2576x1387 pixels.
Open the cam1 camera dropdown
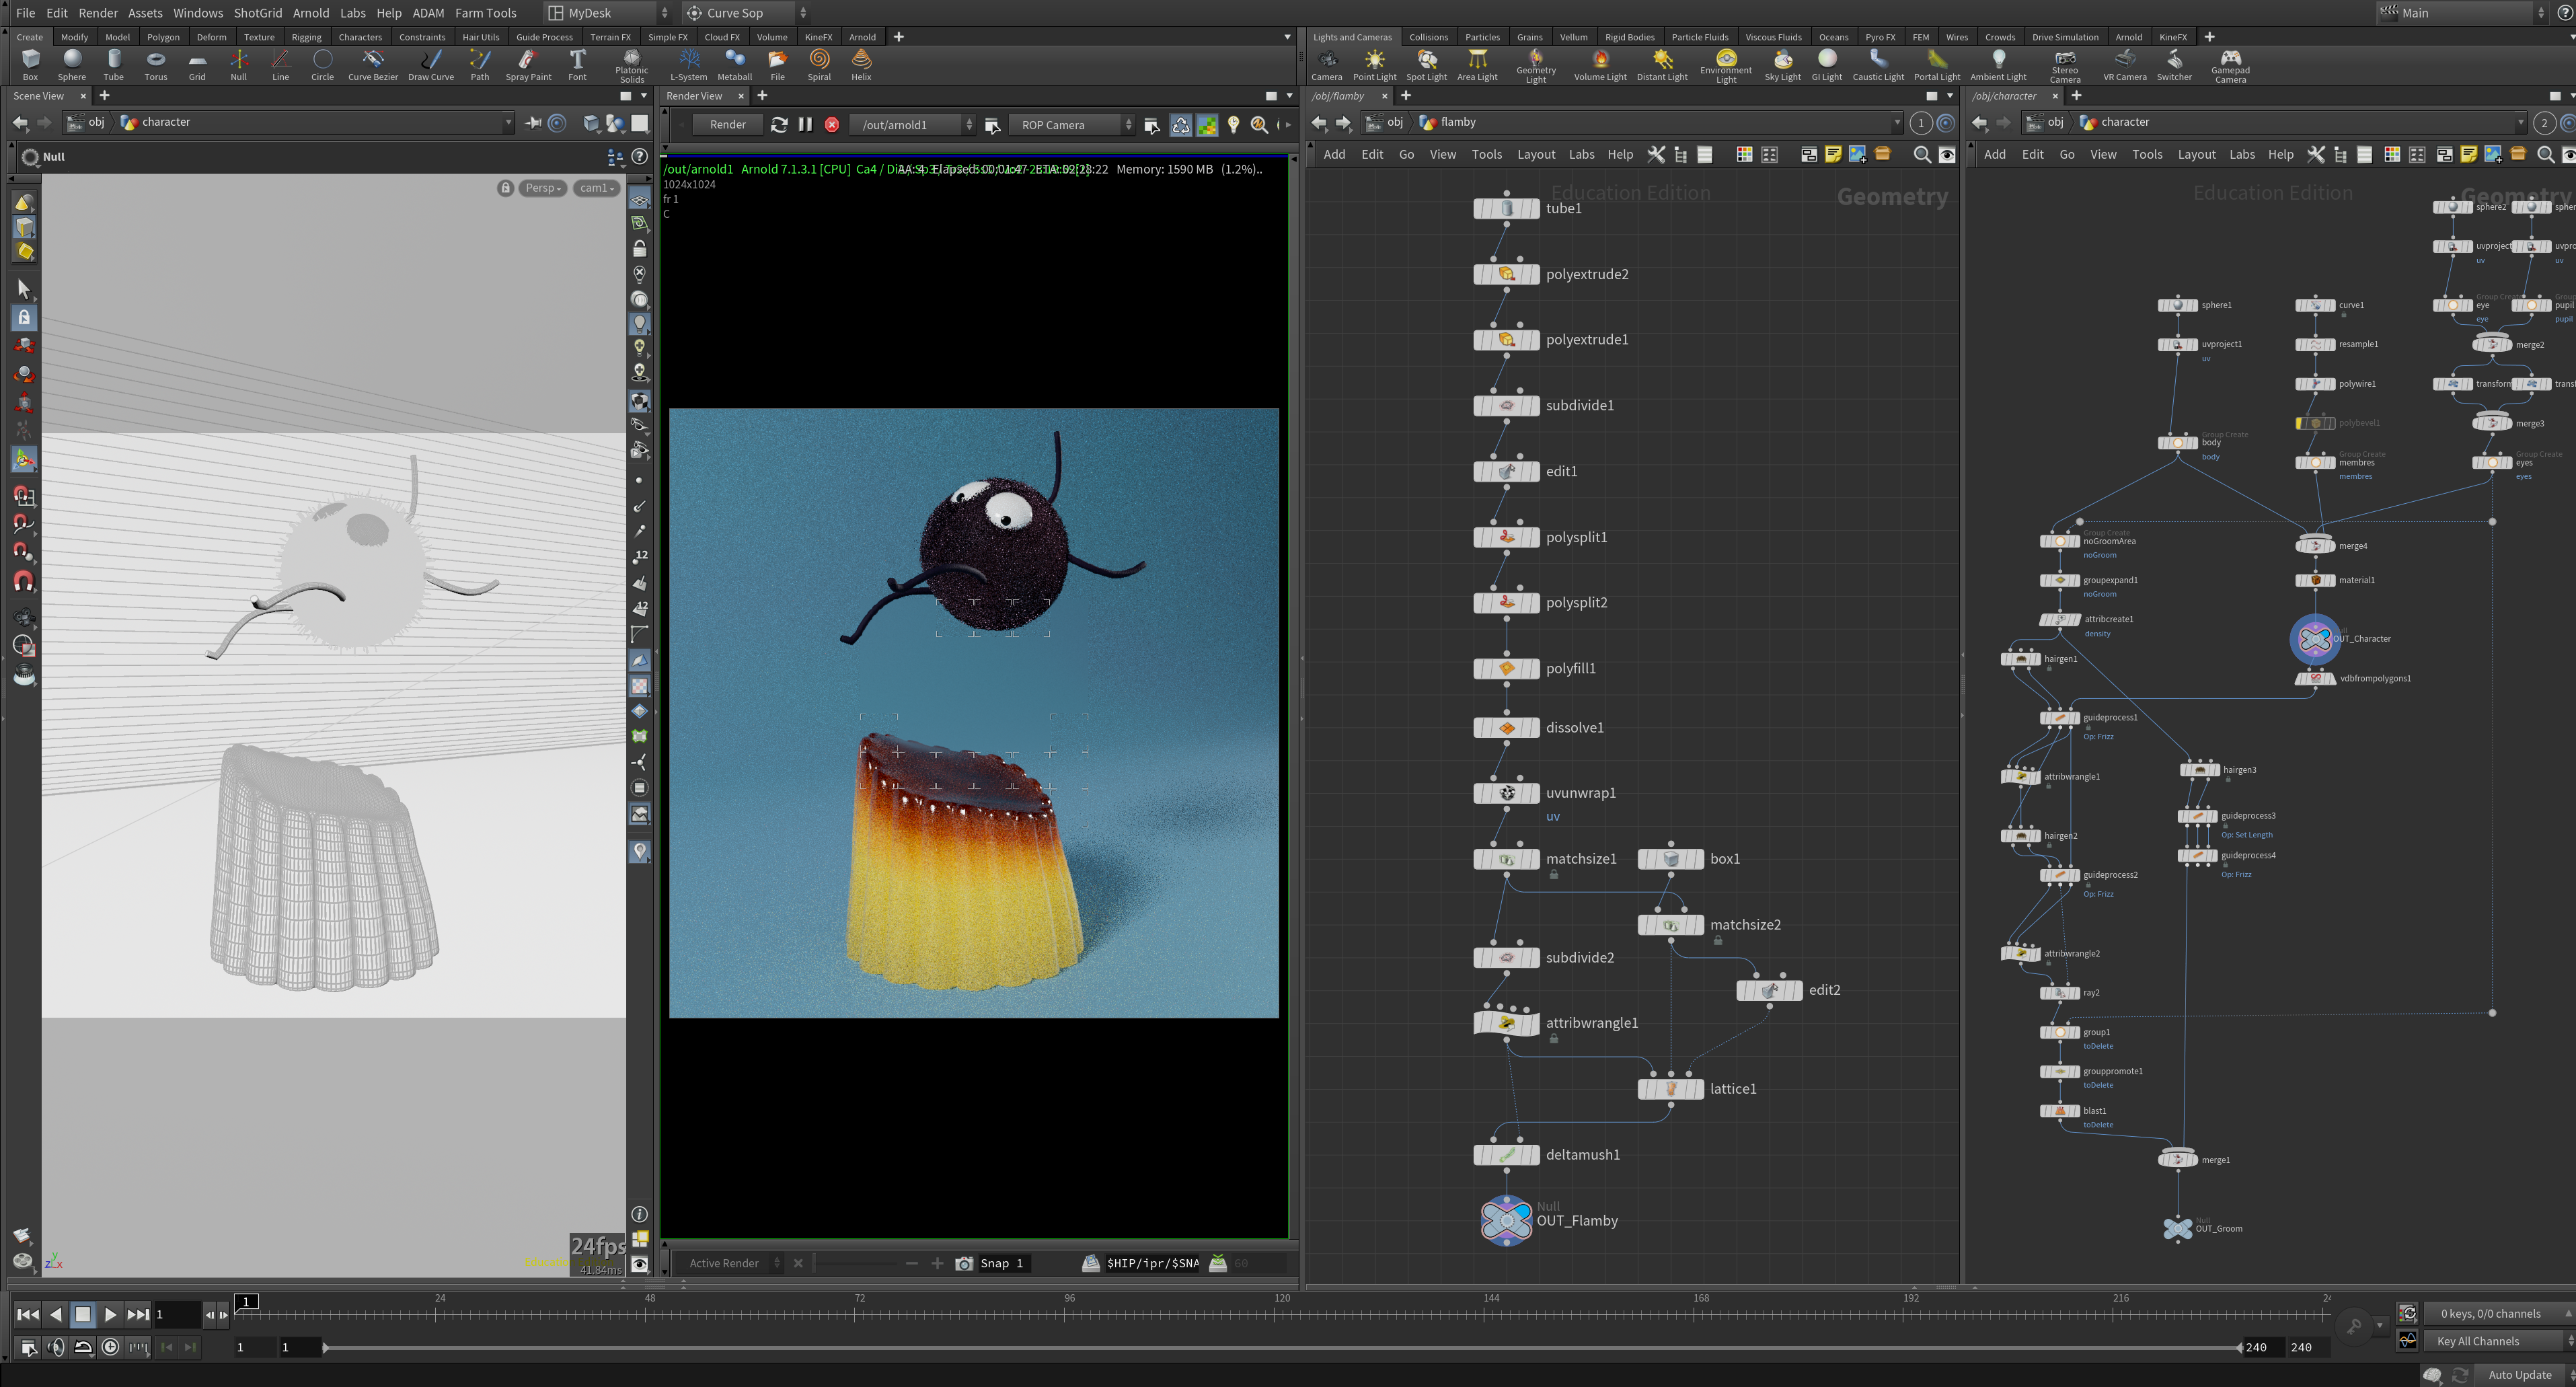pyautogui.click(x=597, y=188)
